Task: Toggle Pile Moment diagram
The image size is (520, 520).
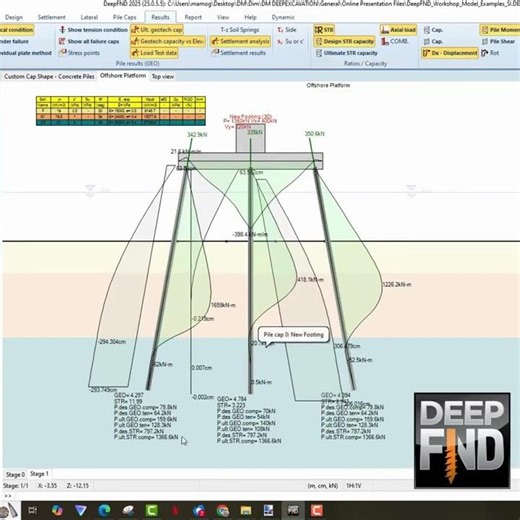Action: 500,30
